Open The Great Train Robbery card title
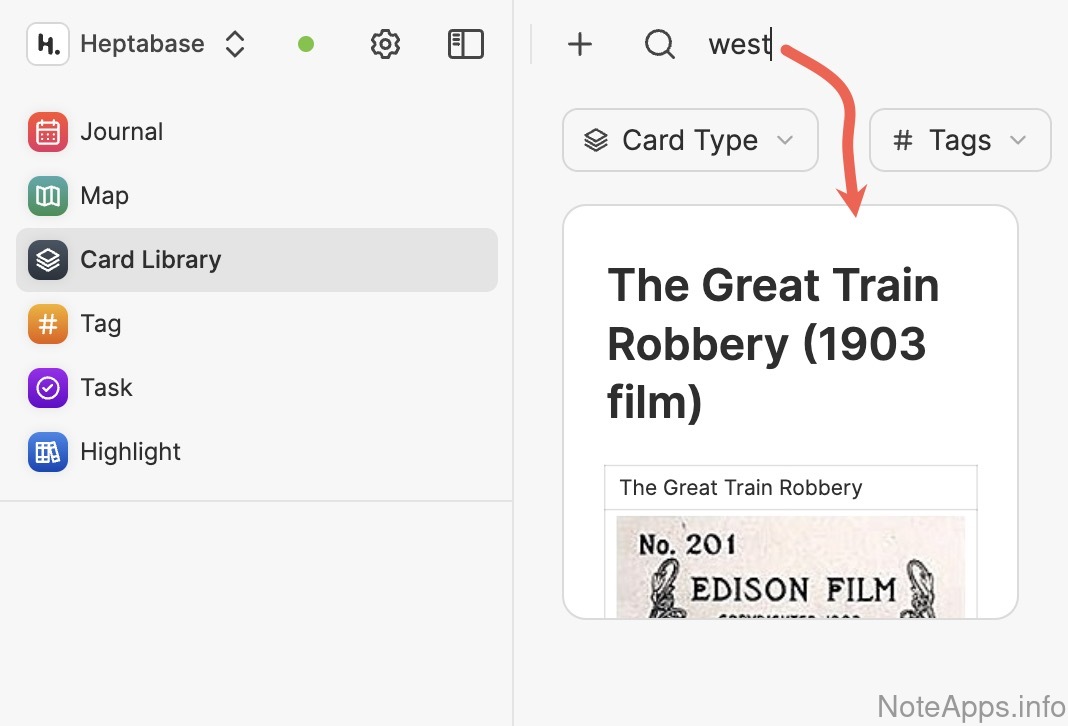1068x726 pixels. click(773, 343)
